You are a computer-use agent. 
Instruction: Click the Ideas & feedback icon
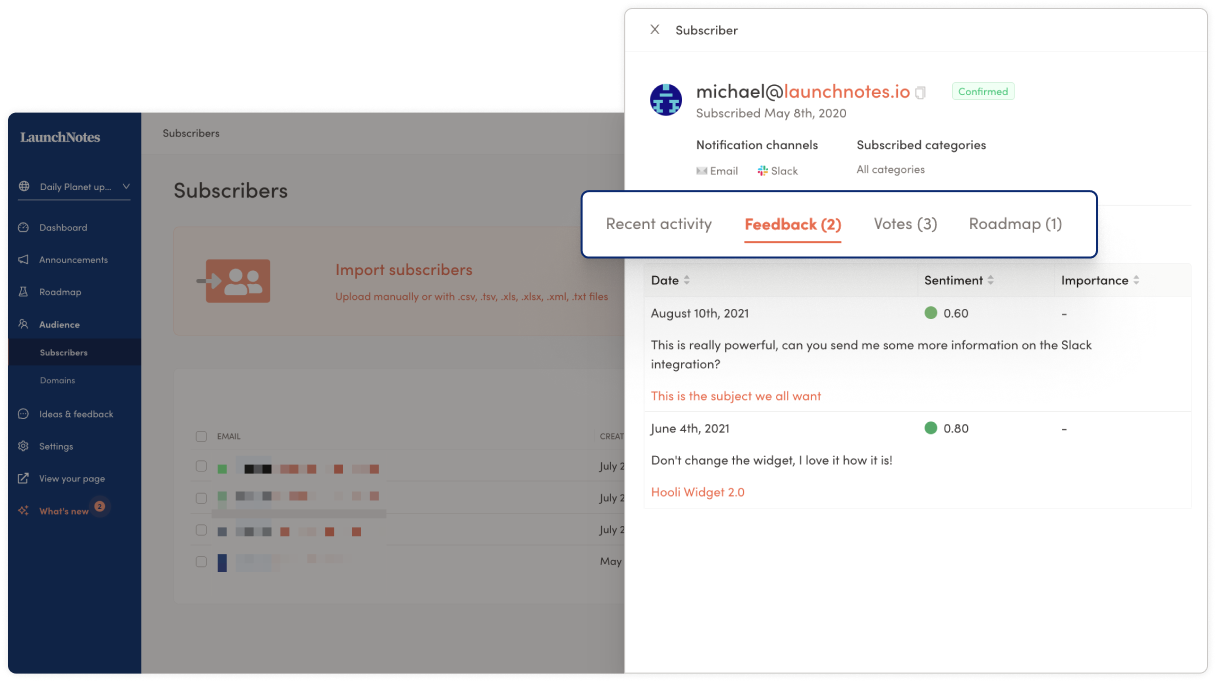click(24, 414)
